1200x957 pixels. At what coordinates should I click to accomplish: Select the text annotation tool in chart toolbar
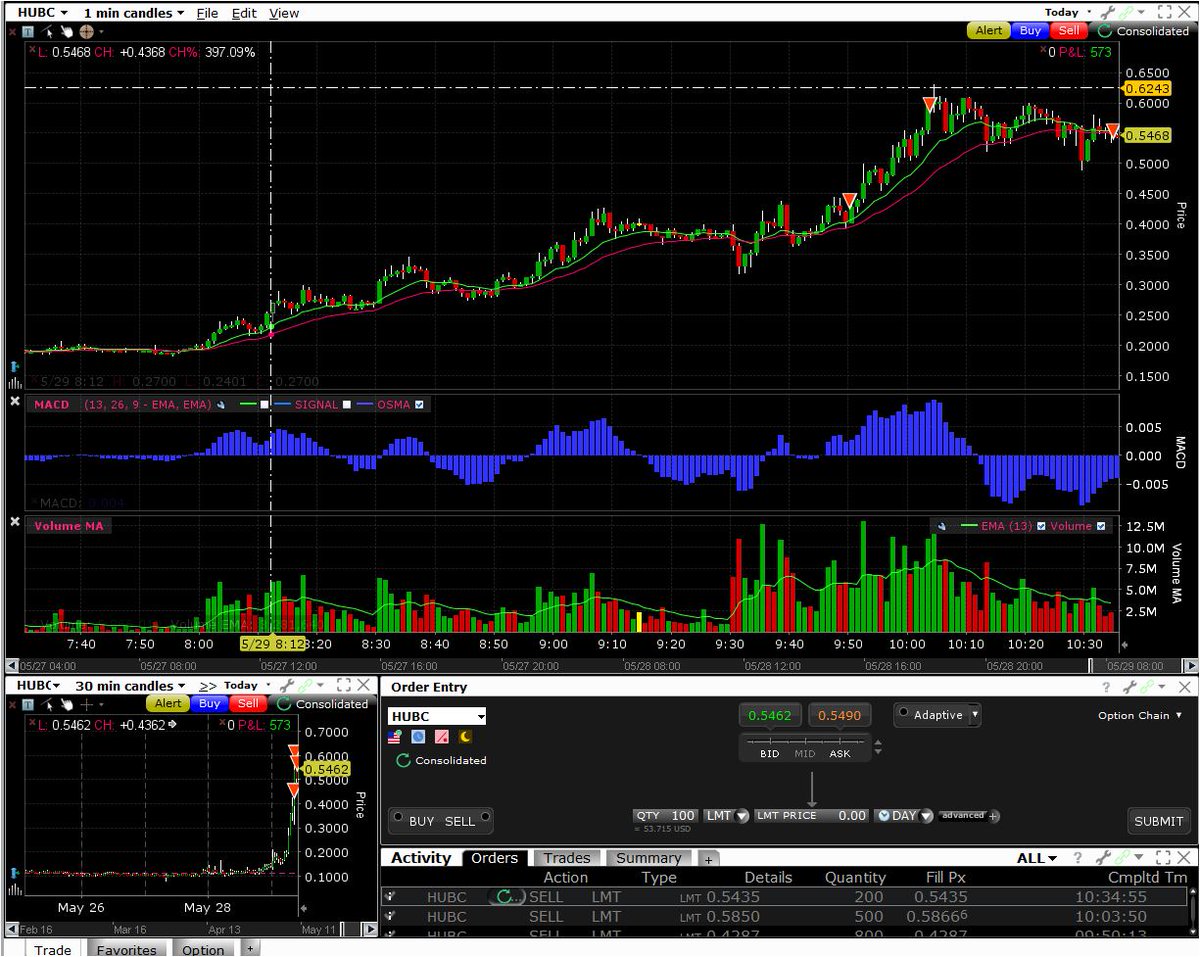tap(27, 31)
